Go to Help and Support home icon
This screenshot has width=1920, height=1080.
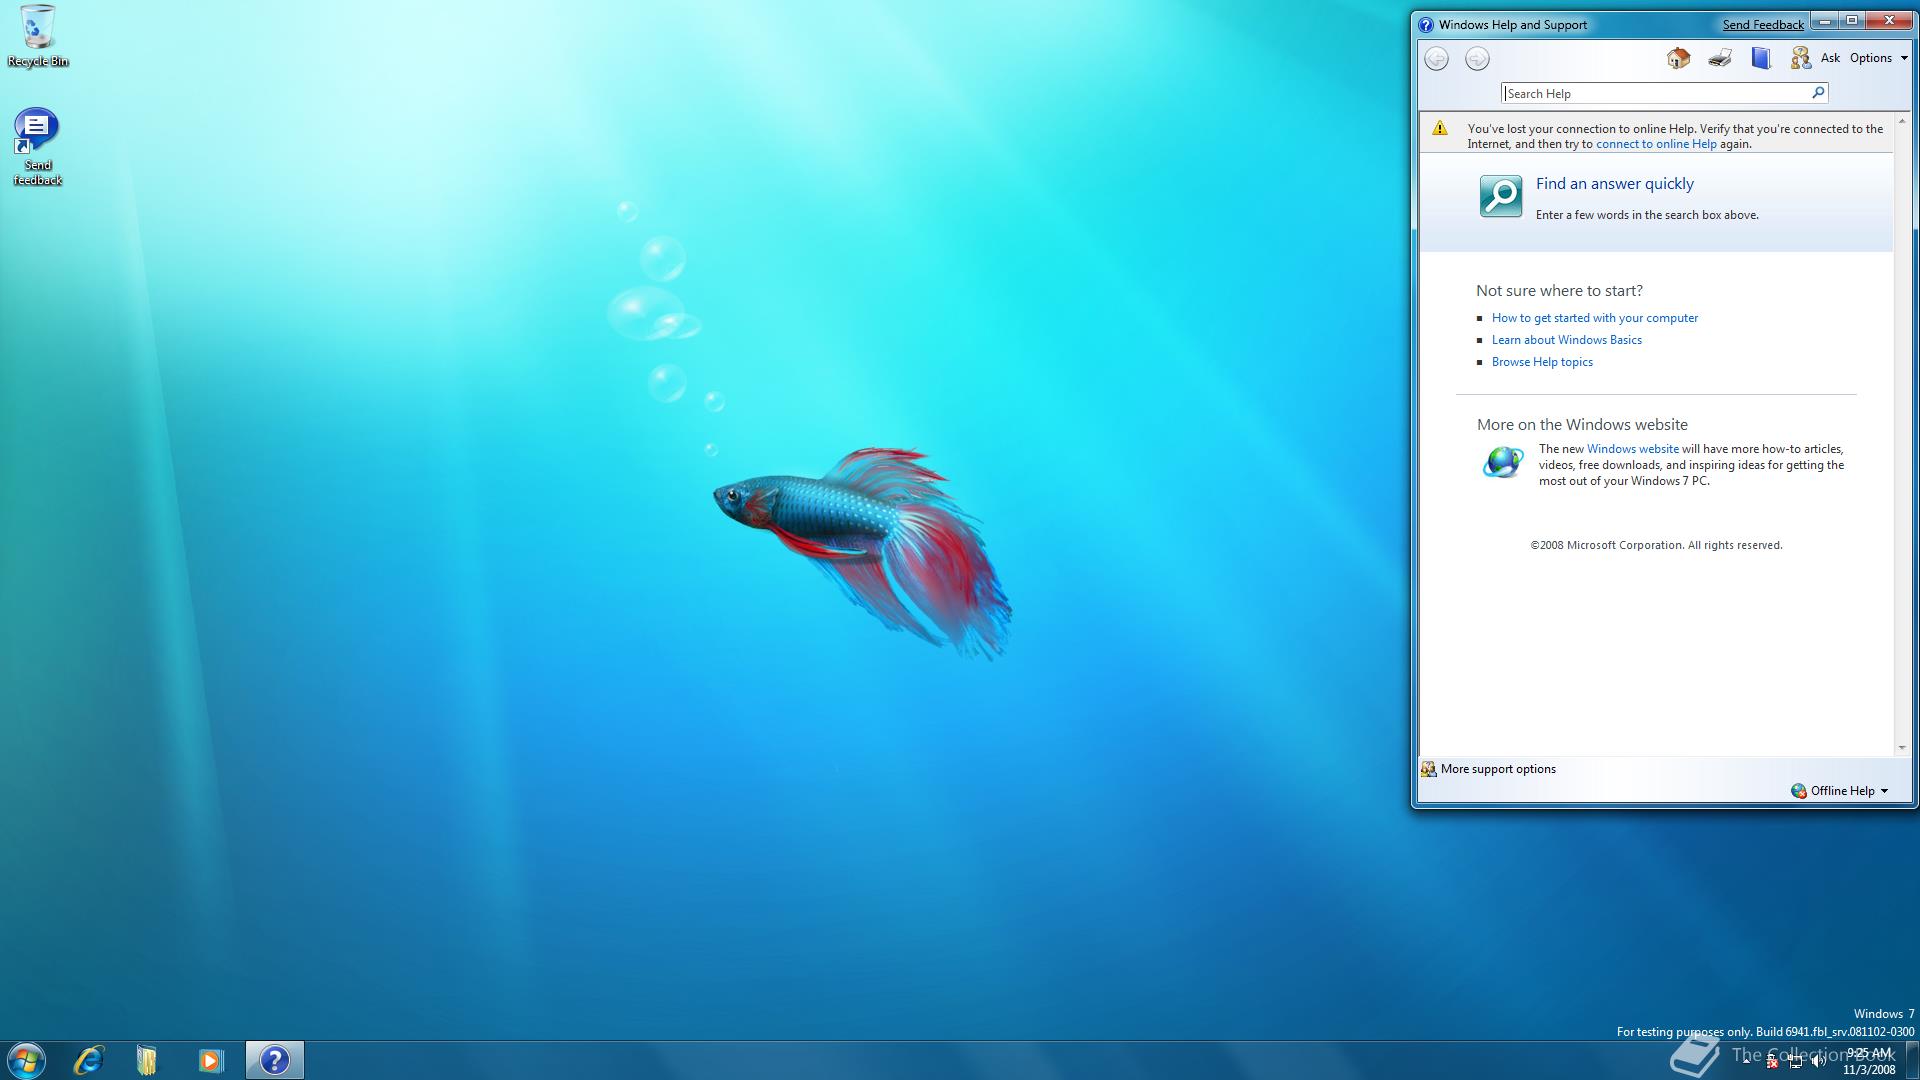pos(1678,58)
